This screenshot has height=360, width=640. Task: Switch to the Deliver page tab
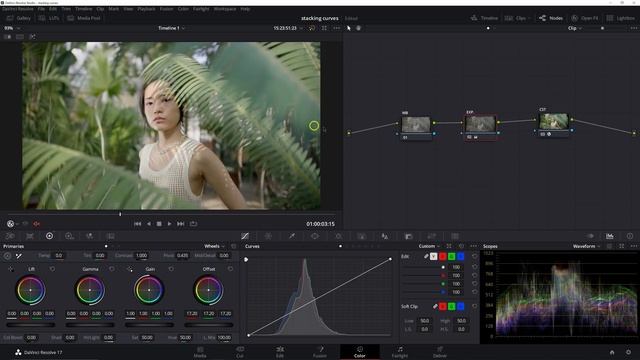point(440,352)
